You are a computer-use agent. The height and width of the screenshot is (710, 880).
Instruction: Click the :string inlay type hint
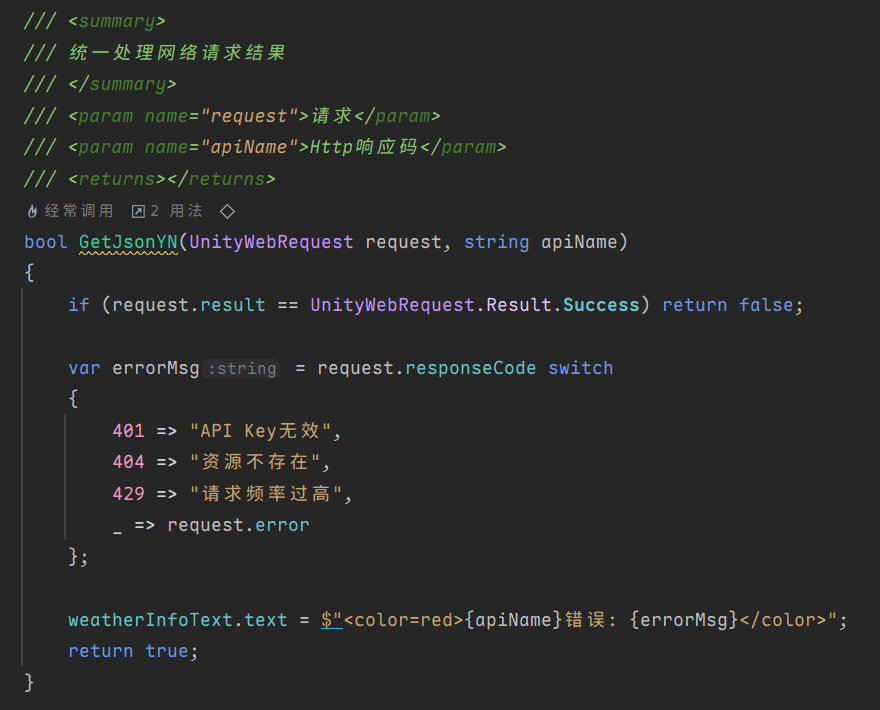coord(242,369)
